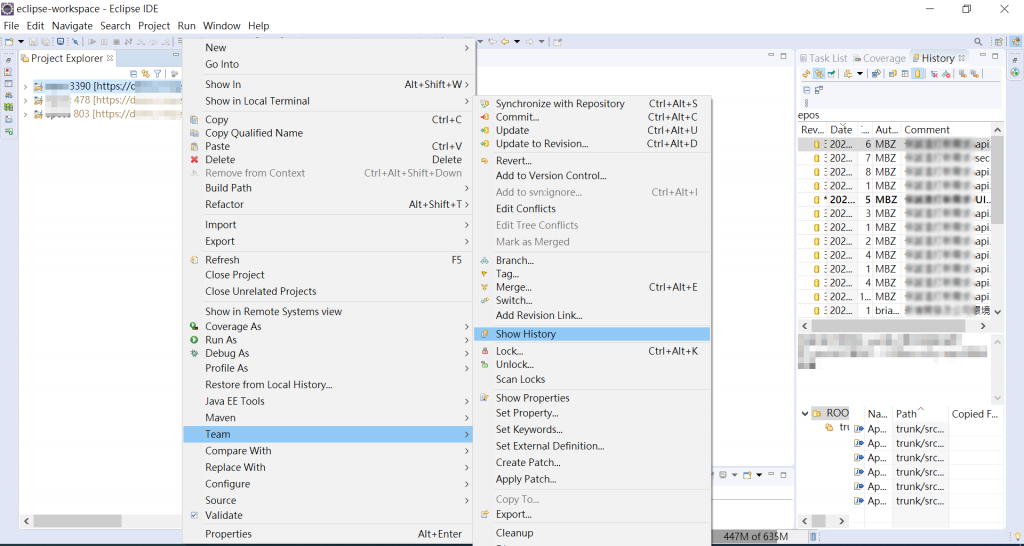1024x546 pixels.
Task: Collapse the ROO folder node in History
Action: pyautogui.click(x=805, y=413)
